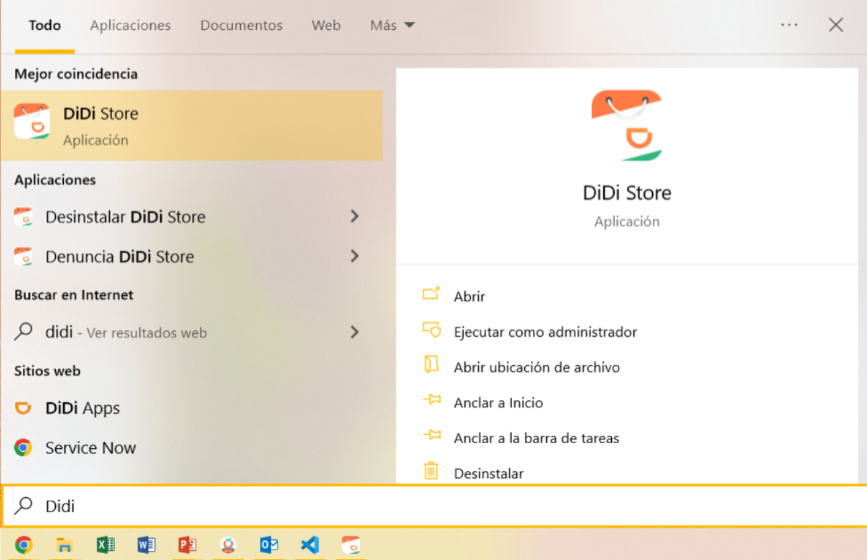This screenshot has width=867, height=560.
Task: Choose Ejecutar como administrador
Action: (x=545, y=332)
